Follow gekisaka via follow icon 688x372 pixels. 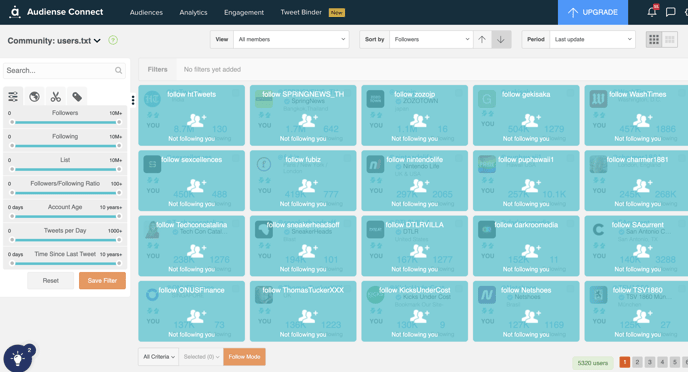pyautogui.click(x=530, y=120)
